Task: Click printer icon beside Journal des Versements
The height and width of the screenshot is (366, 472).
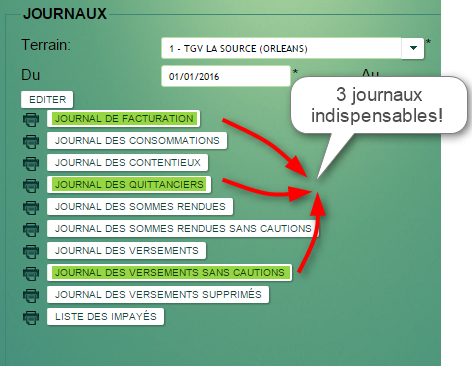Action: [x=31, y=251]
